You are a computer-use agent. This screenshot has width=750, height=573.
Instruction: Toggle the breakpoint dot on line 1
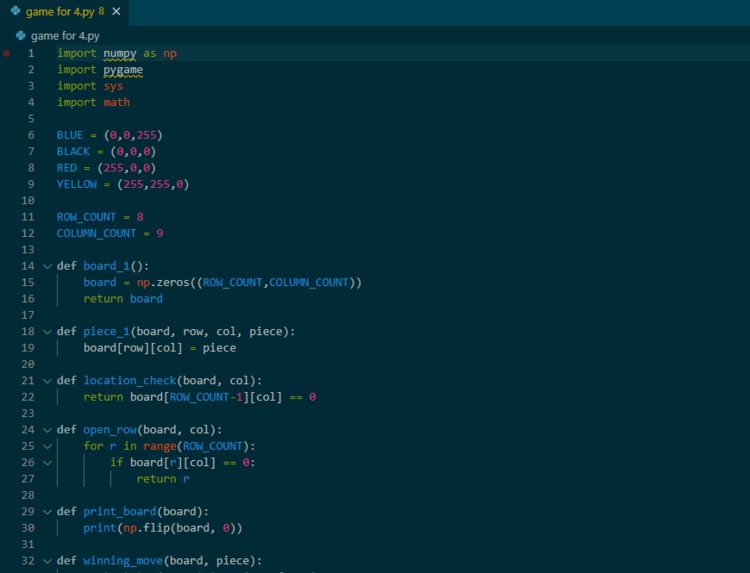pyautogui.click(x=6, y=54)
